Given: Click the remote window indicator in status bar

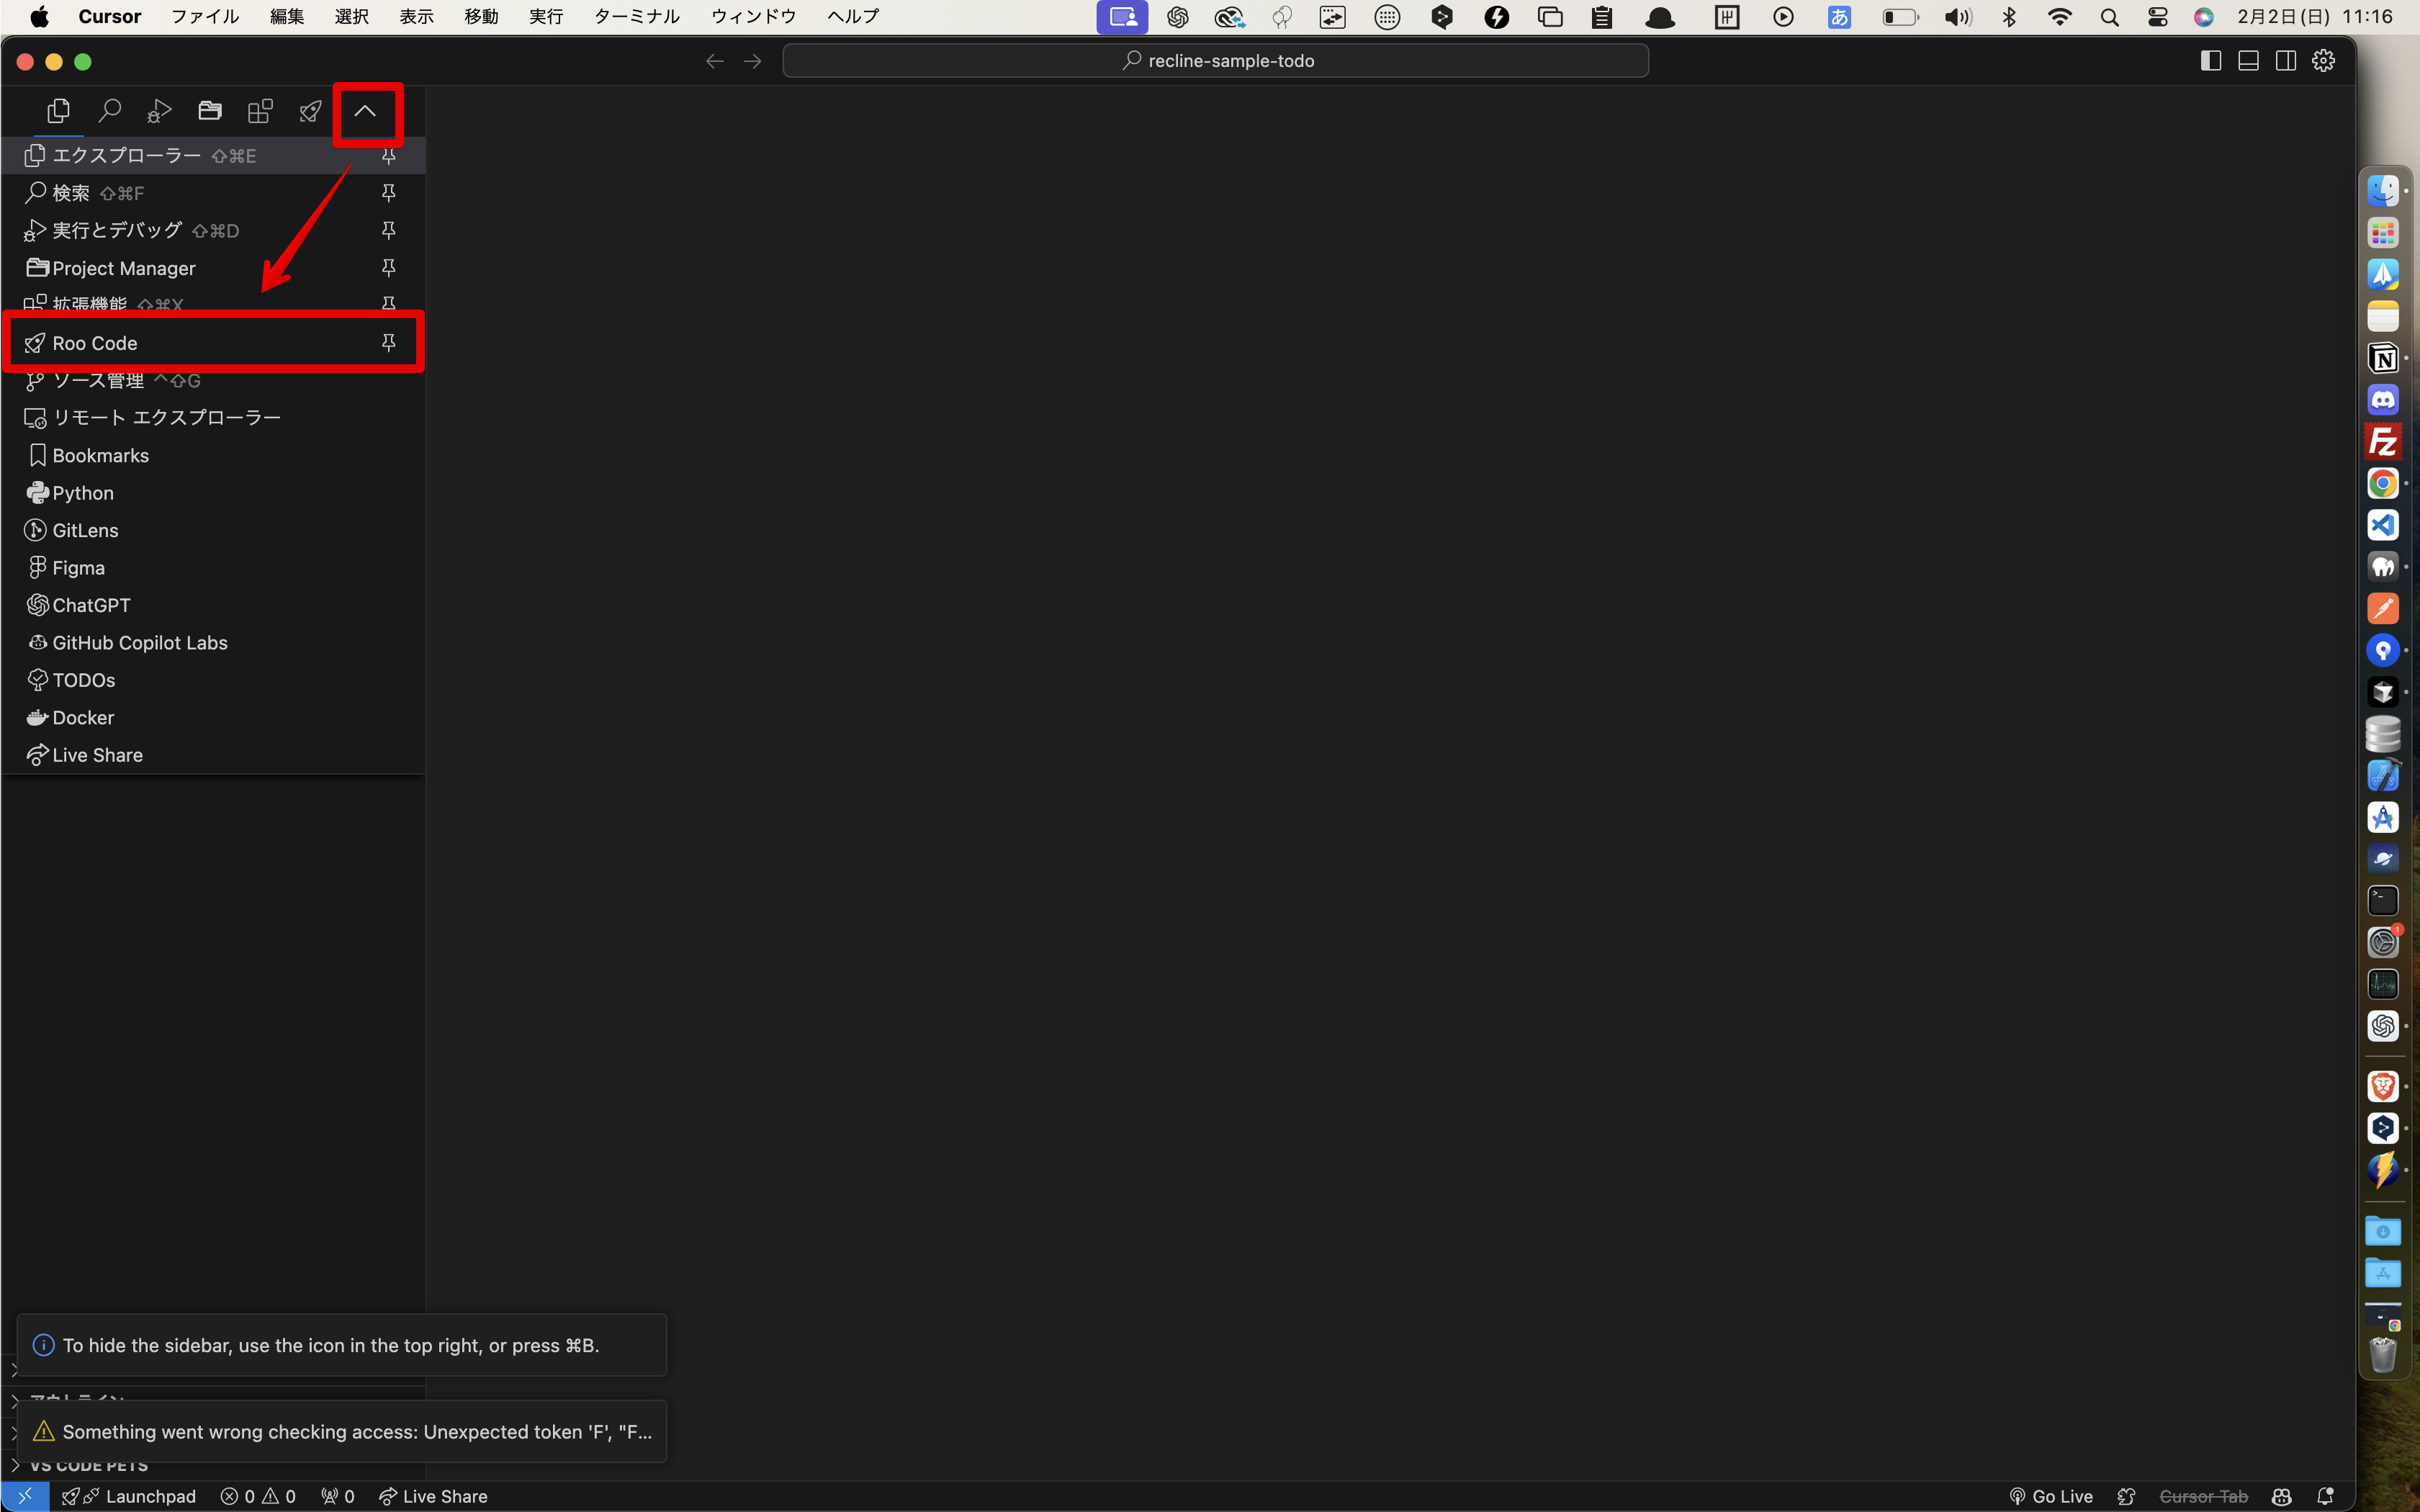Looking at the screenshot, I should [x=25, y=1496].
